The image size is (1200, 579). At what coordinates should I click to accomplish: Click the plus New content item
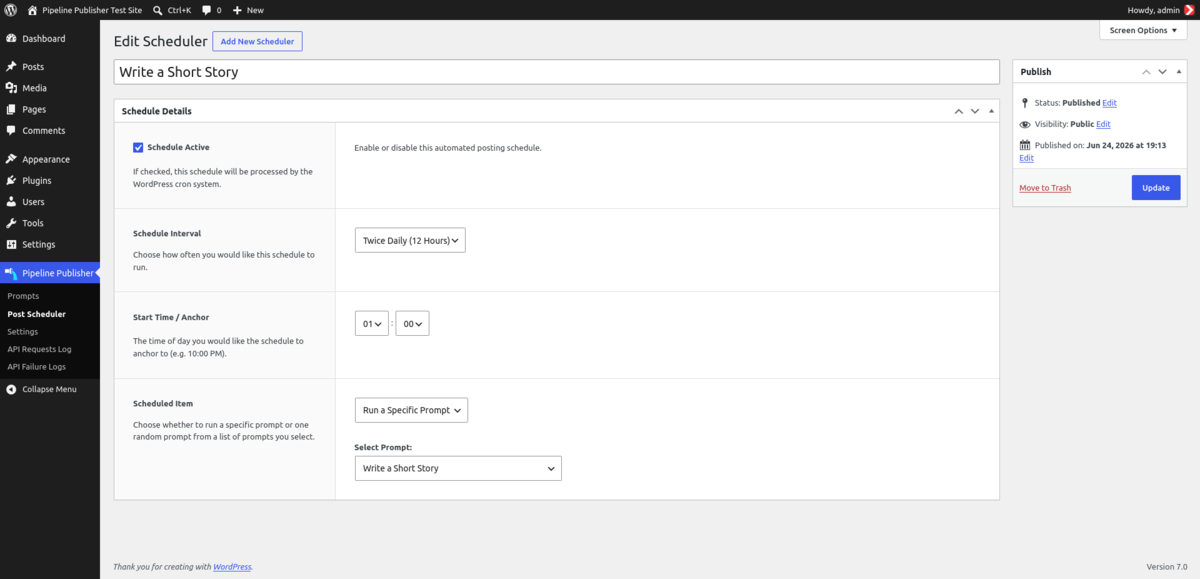point(248,9)
